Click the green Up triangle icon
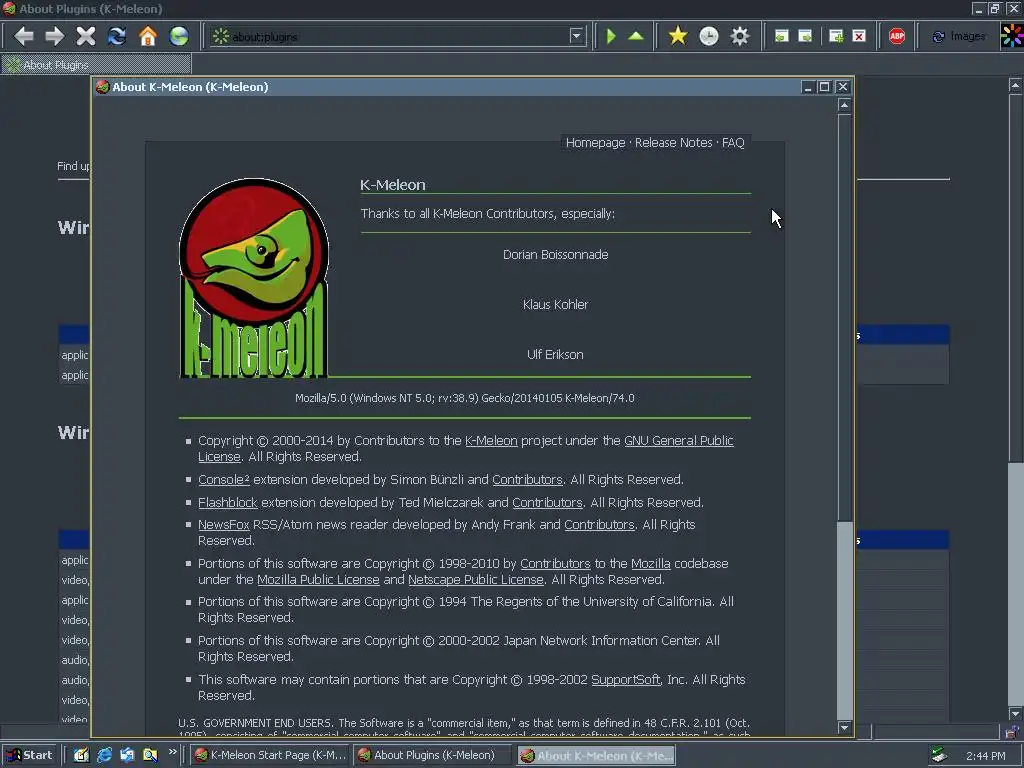The image size is (1024, 768). (x=635, y=36)
